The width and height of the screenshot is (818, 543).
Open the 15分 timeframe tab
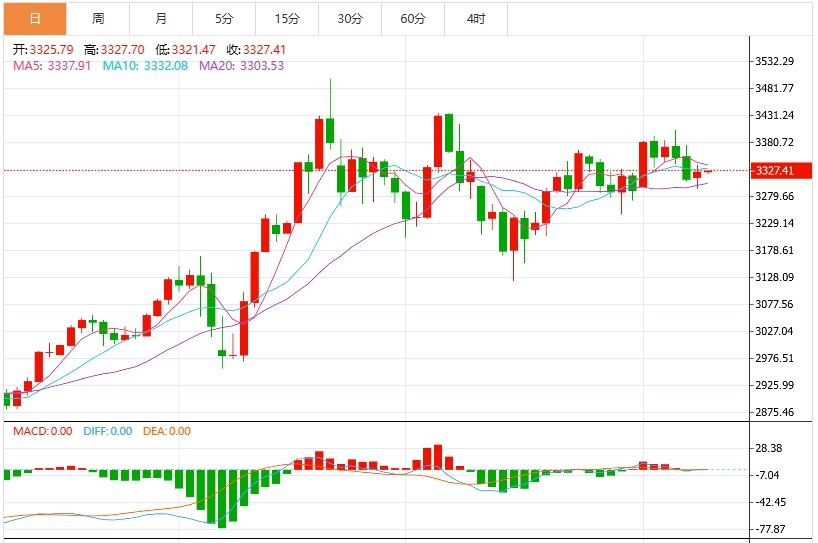[x=287, y=19]
